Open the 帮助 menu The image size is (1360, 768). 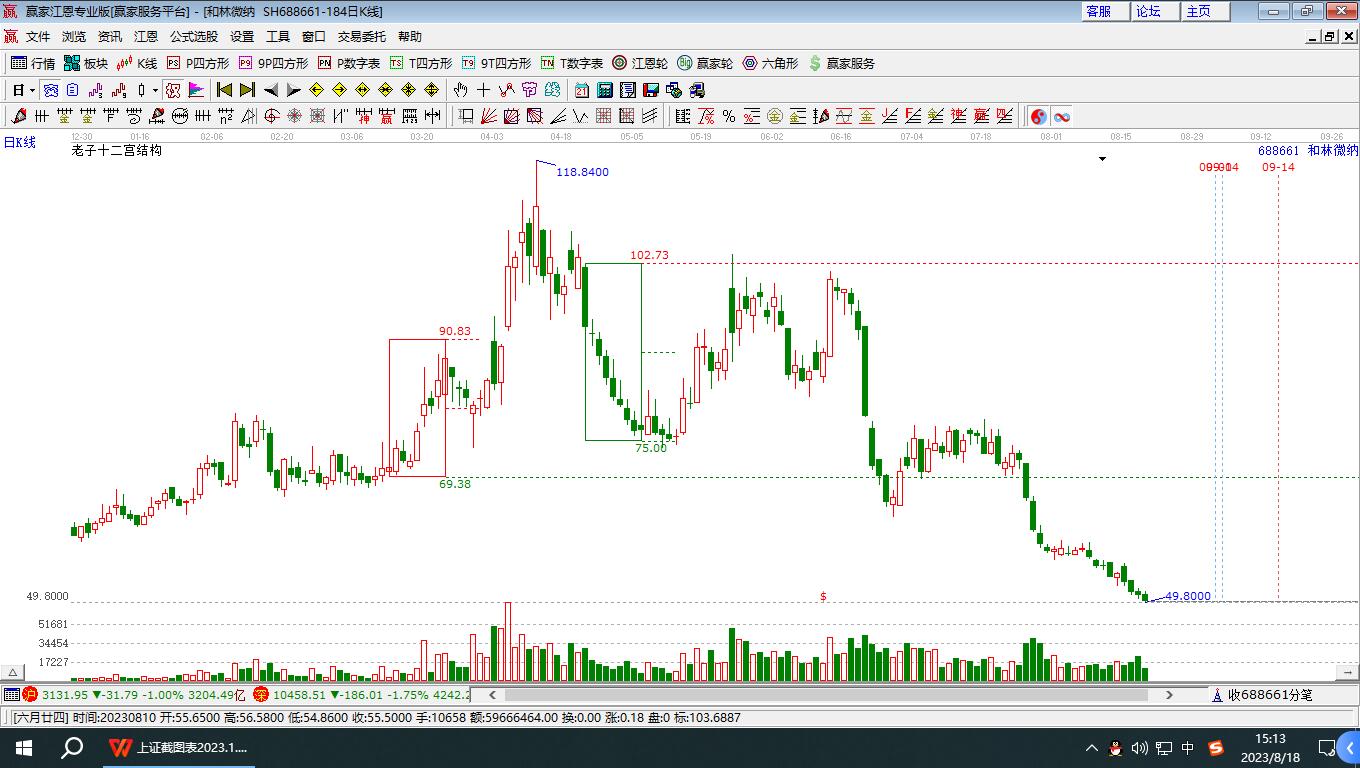[x=410, y=36]
